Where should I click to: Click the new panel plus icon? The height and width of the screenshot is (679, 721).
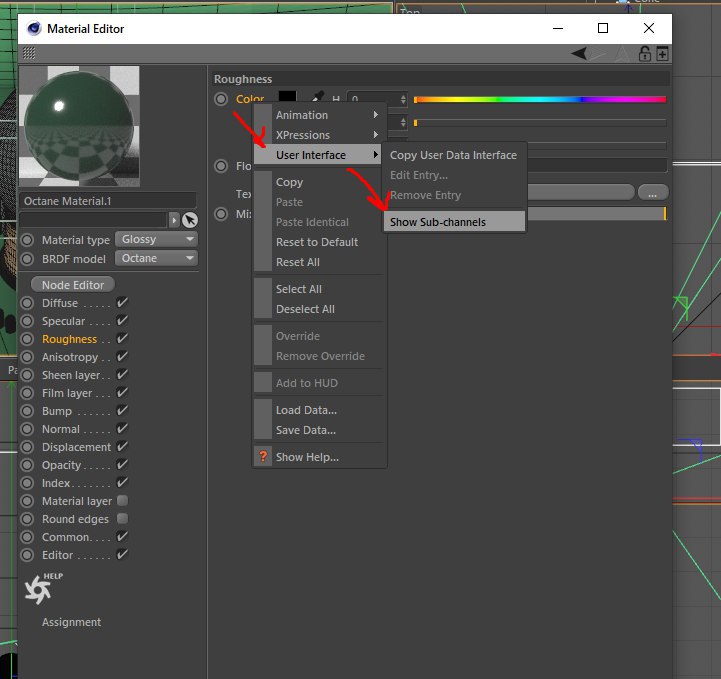coord(662,54)
